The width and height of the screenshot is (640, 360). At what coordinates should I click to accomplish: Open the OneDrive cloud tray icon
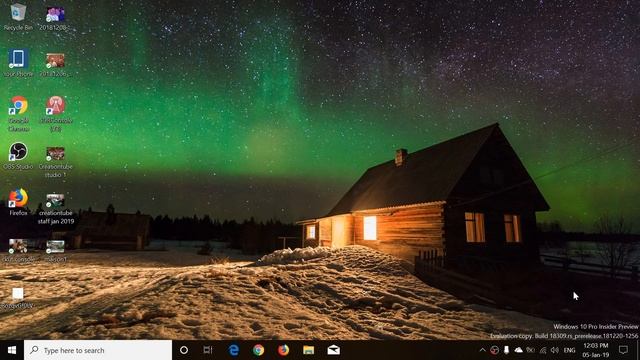(518, 350)
